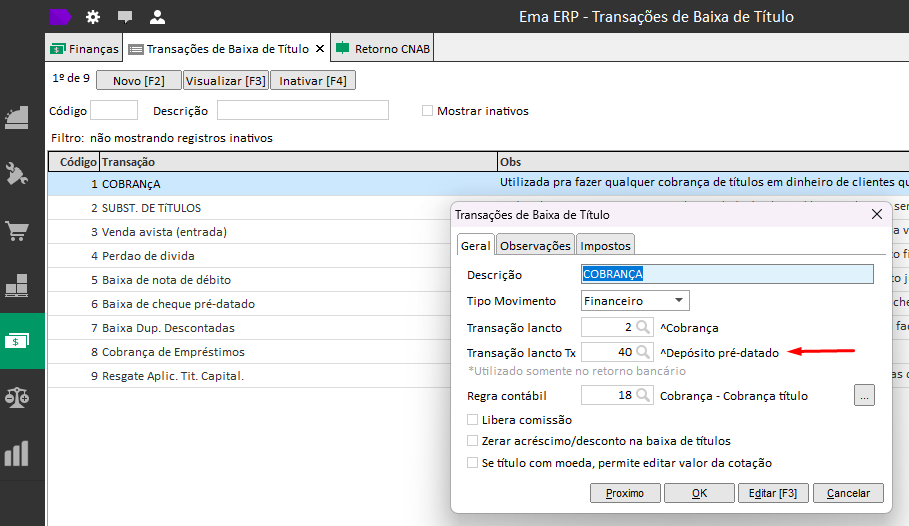Screen dimensions: 909x526
Task: Enable Libera comissão checkbox
Action: point(472,419)
